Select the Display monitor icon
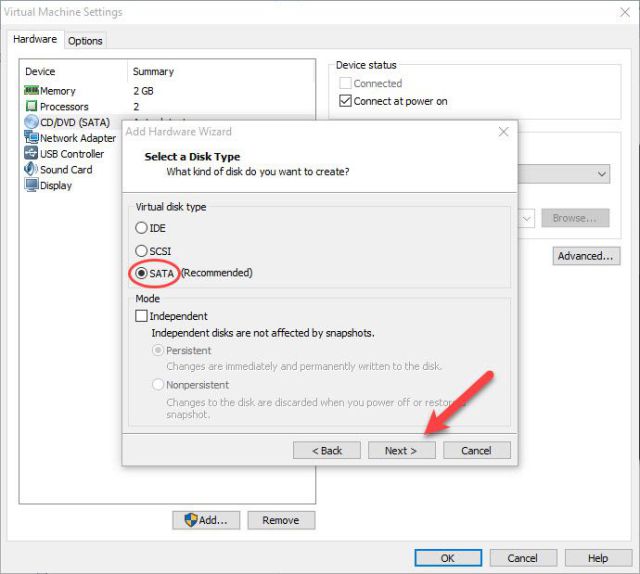This screenshot has height=574, width=640. point(31,185)
